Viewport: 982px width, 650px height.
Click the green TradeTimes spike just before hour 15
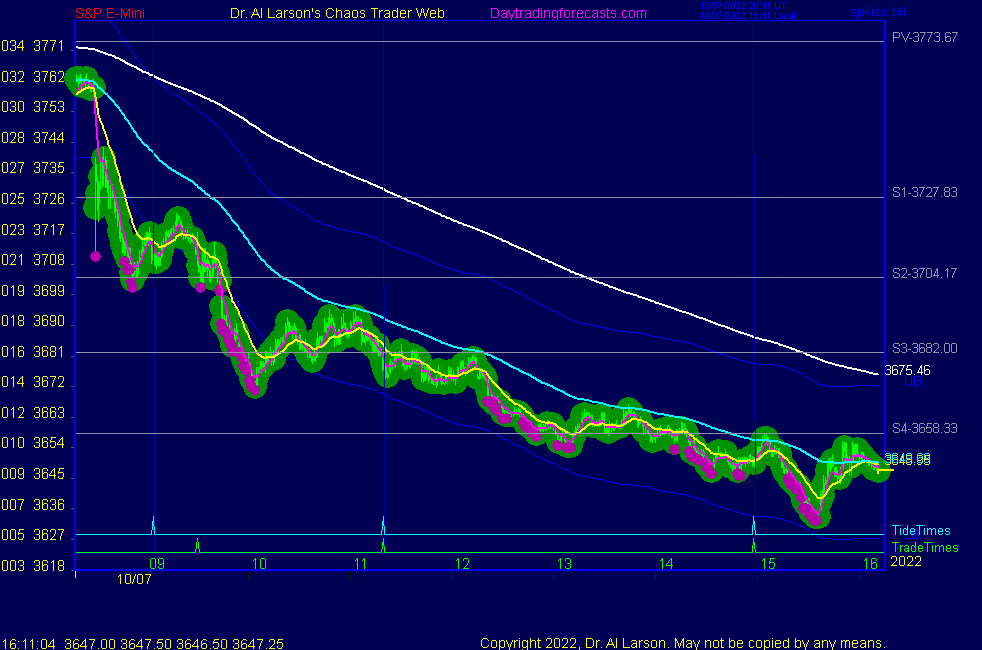753,545
